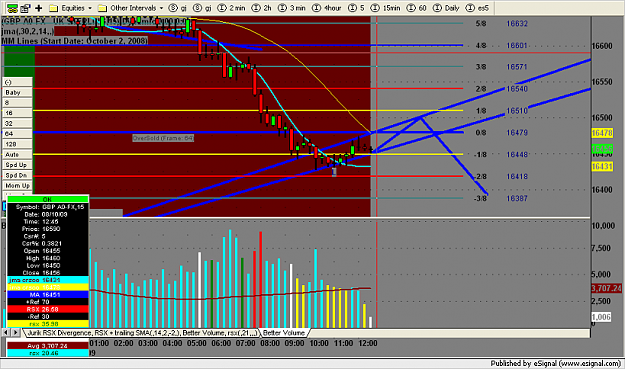Click the yellow rsx 35.98 row
Screen dimensions: 625x369
coord(48,324)
